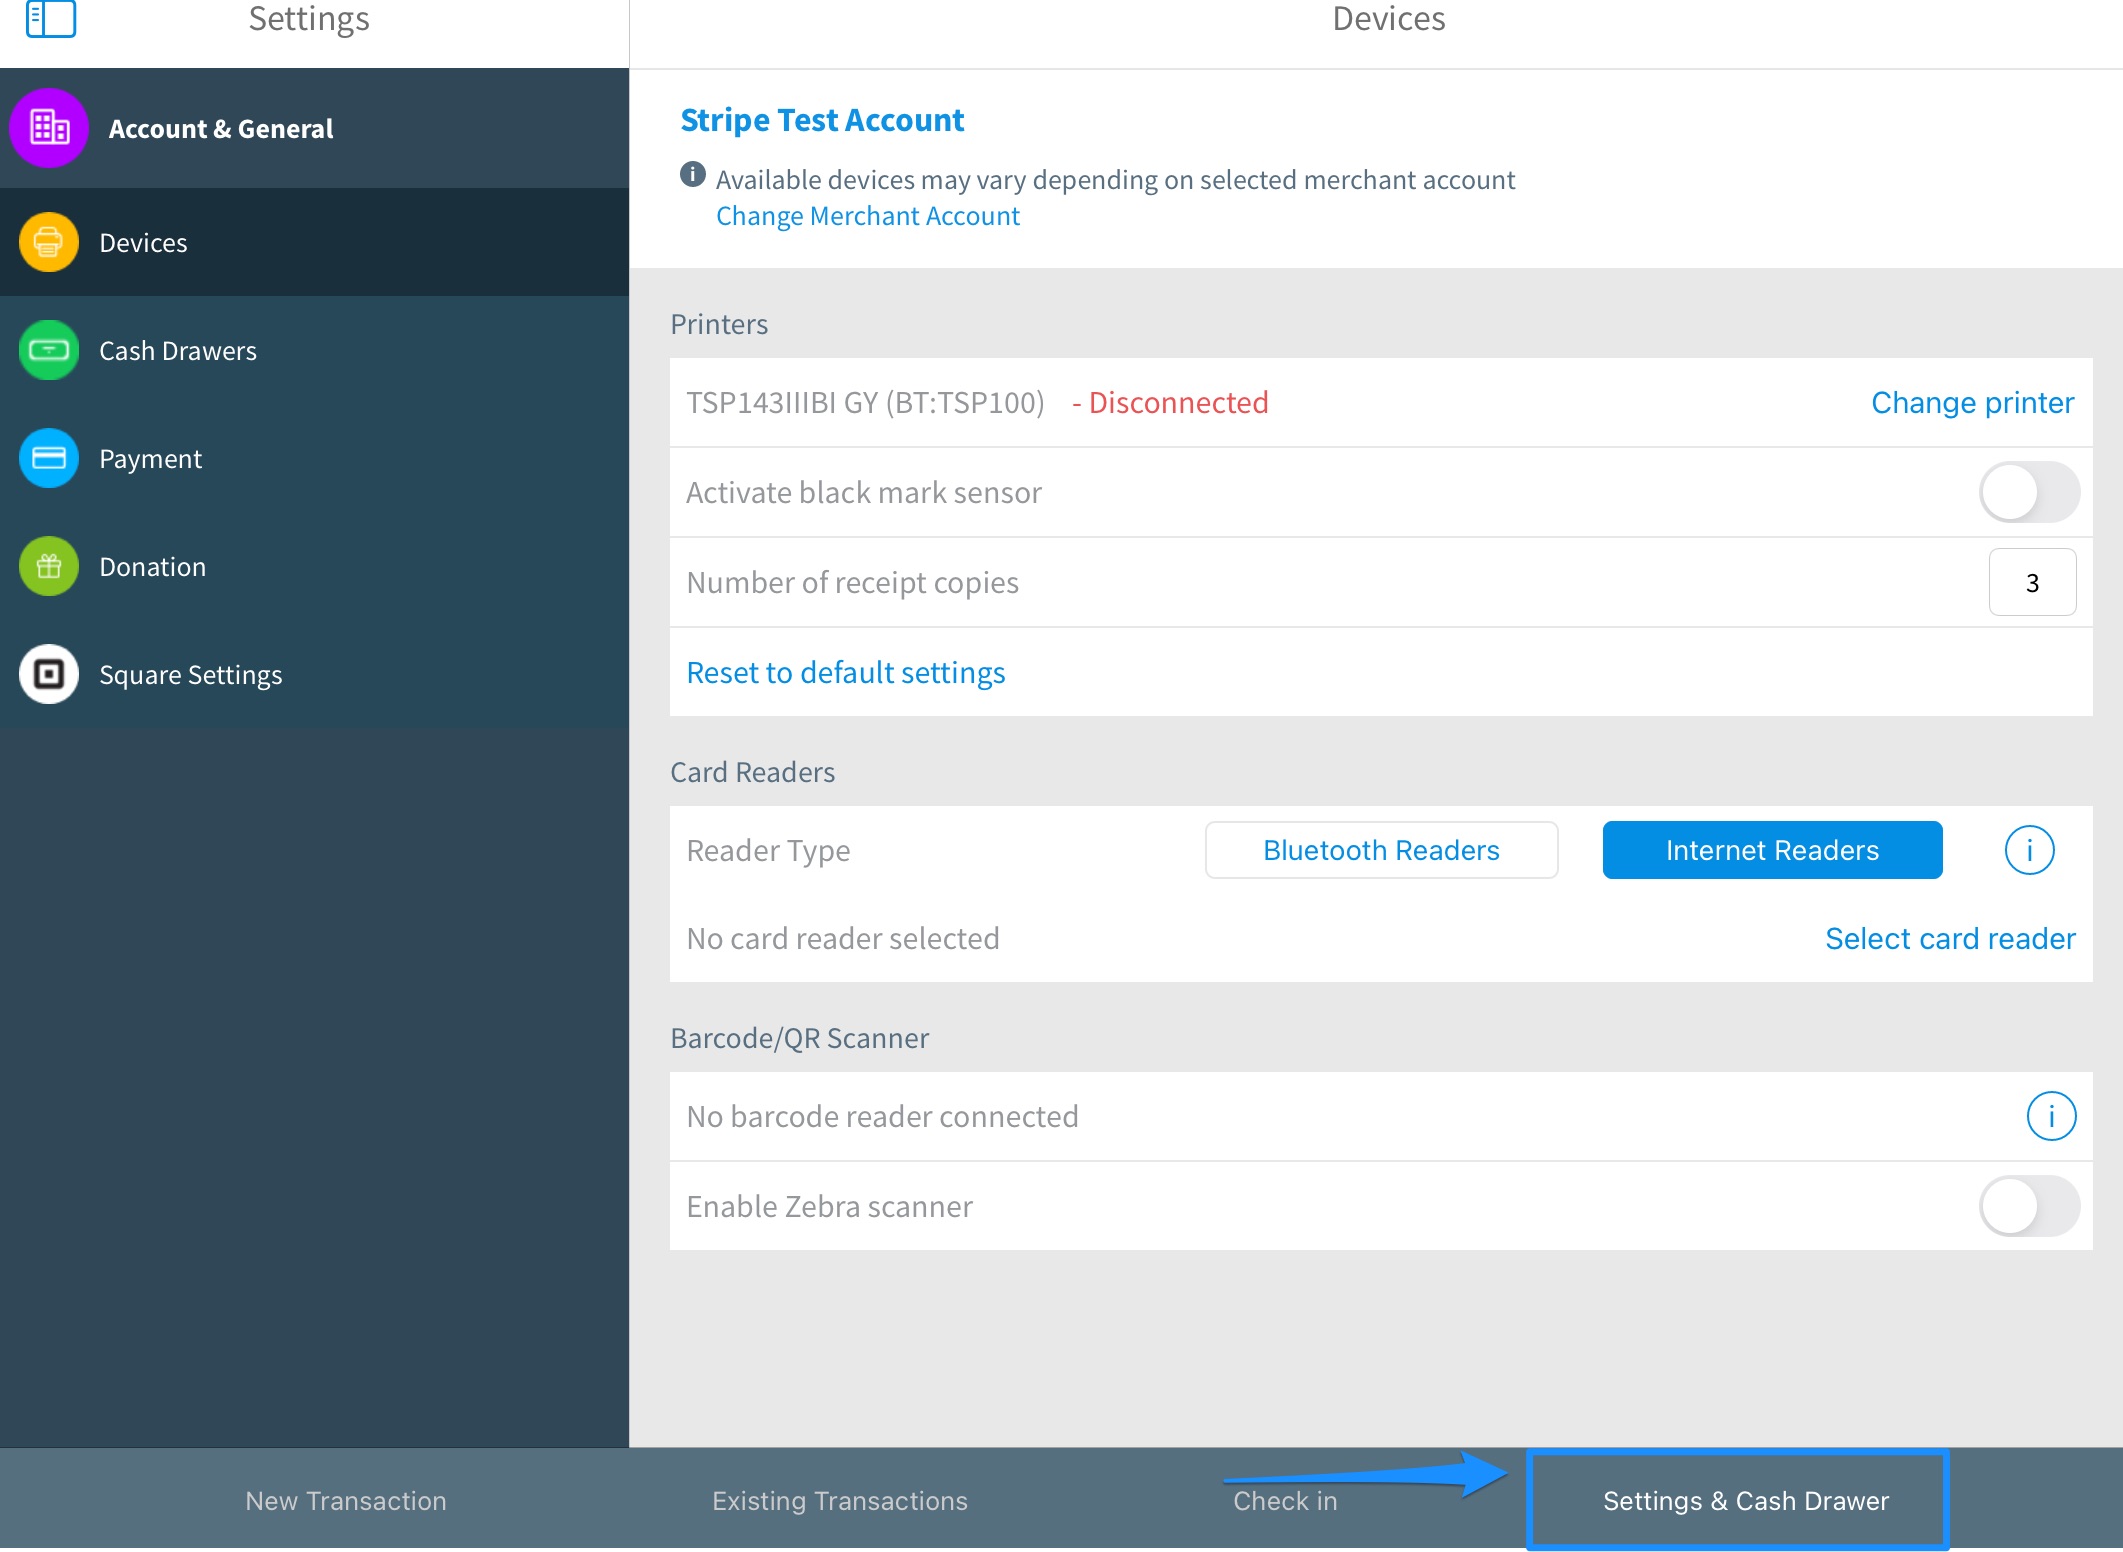This screenshot has width=2123, height=1552.
Task: Open New Transaction tab
Action: click(346, 1500)
